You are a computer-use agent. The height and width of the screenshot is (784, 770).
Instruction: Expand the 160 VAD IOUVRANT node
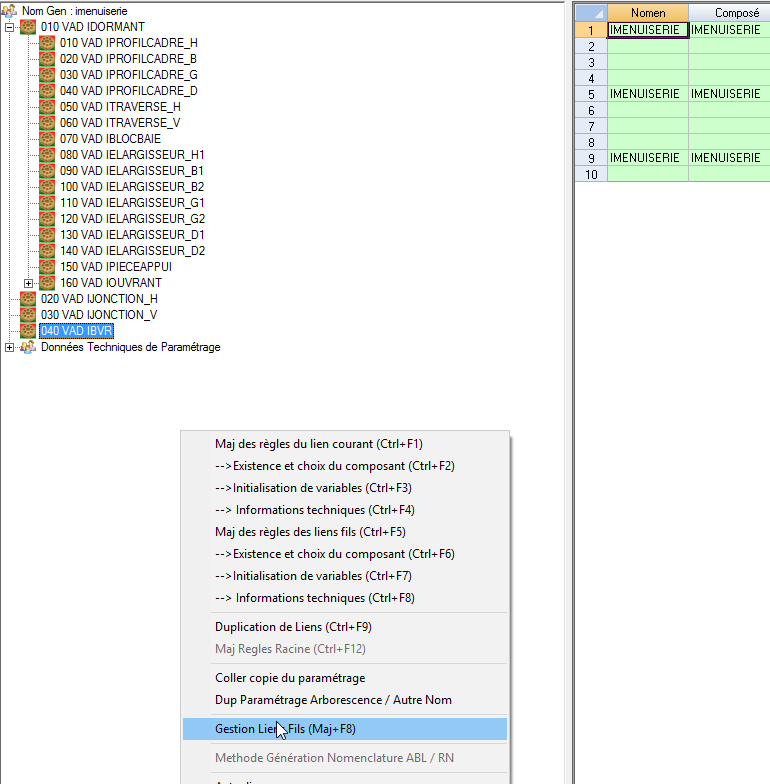click(x=29, y=283)
